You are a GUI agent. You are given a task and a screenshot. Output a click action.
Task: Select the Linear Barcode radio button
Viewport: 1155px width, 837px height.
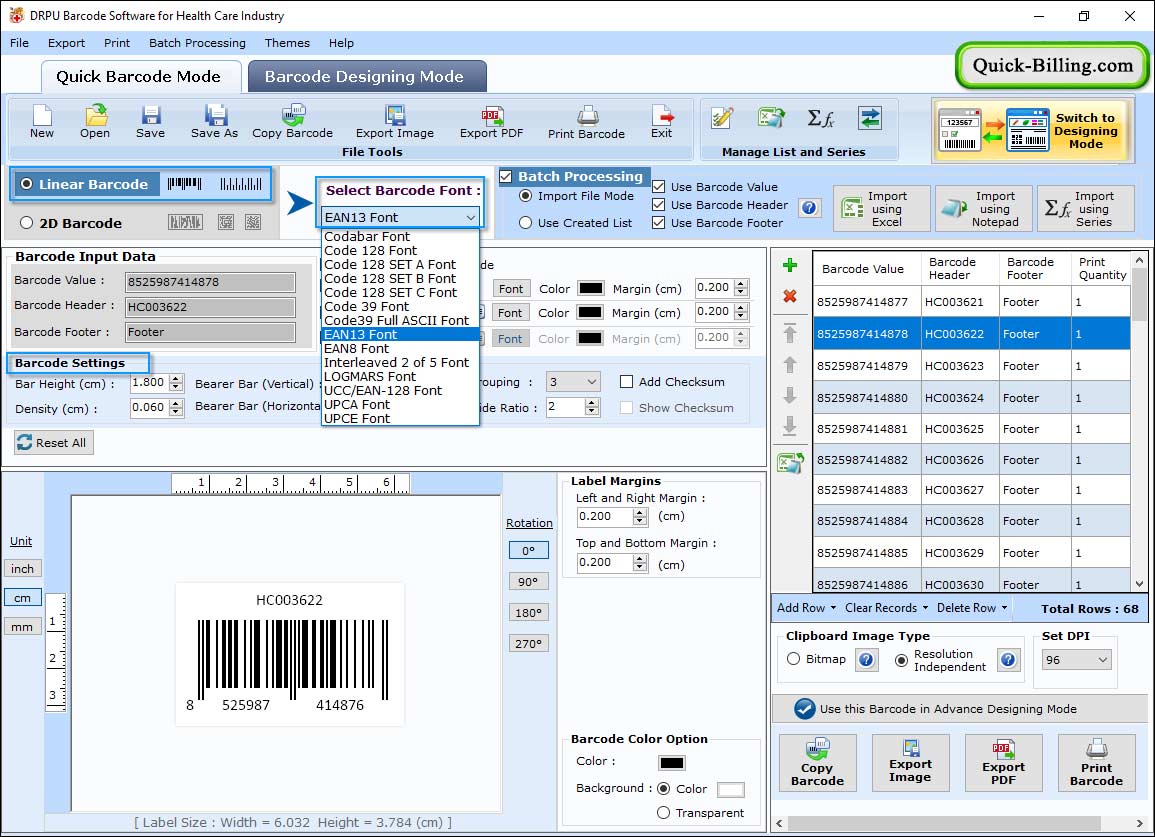(27, 184)
